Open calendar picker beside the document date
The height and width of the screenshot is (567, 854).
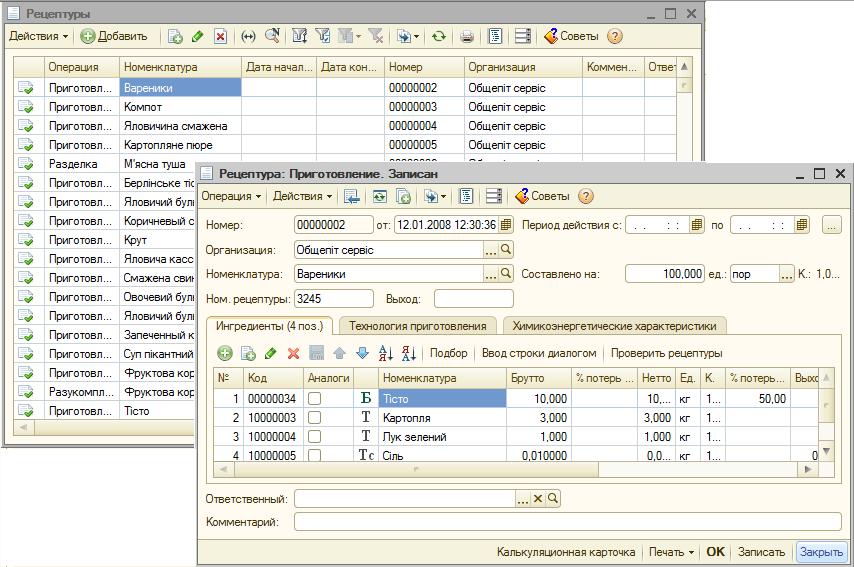point(506,224)
